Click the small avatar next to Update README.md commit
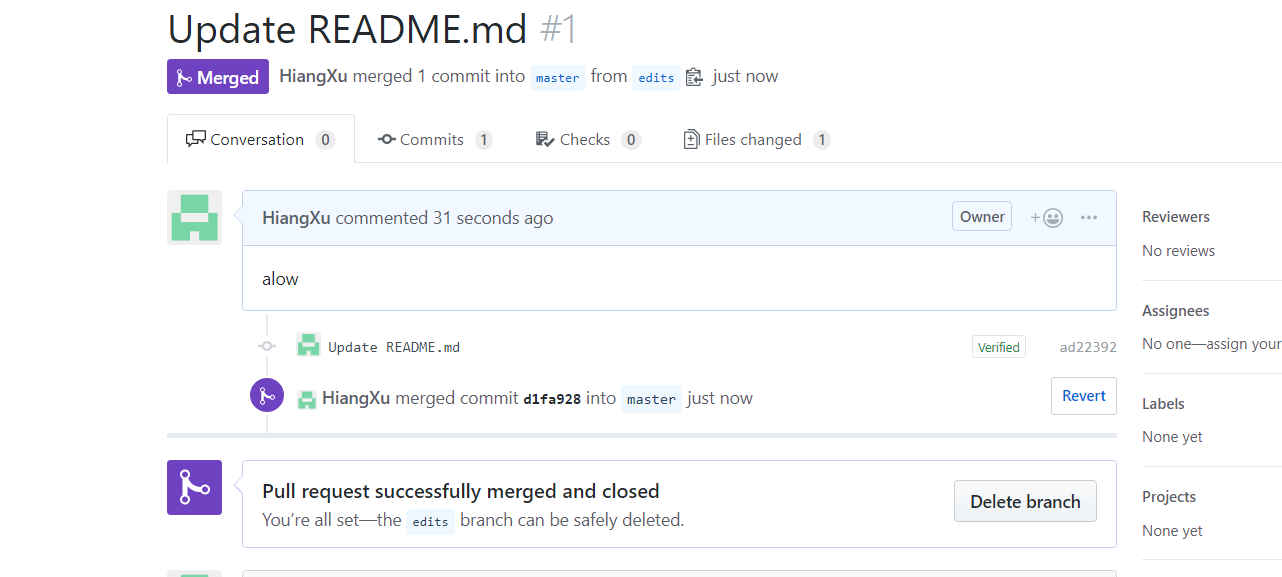1282x577 pixels. [308, 346]
